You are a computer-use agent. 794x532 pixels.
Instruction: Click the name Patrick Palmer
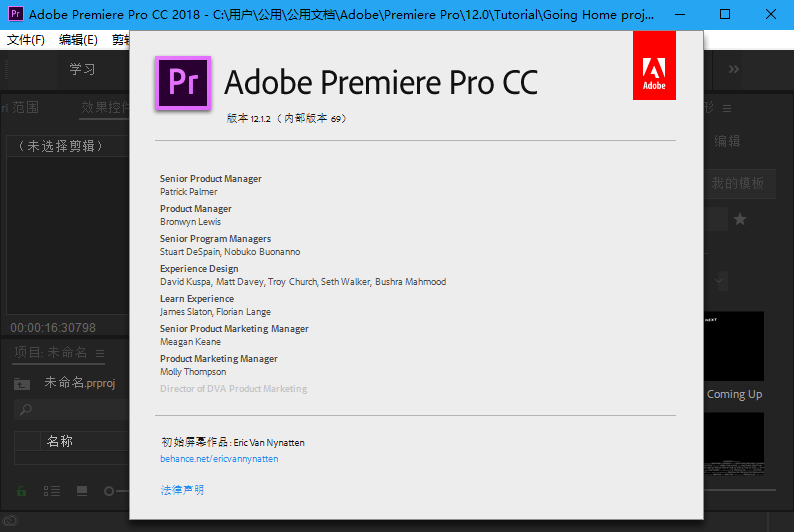pos(188,192)
